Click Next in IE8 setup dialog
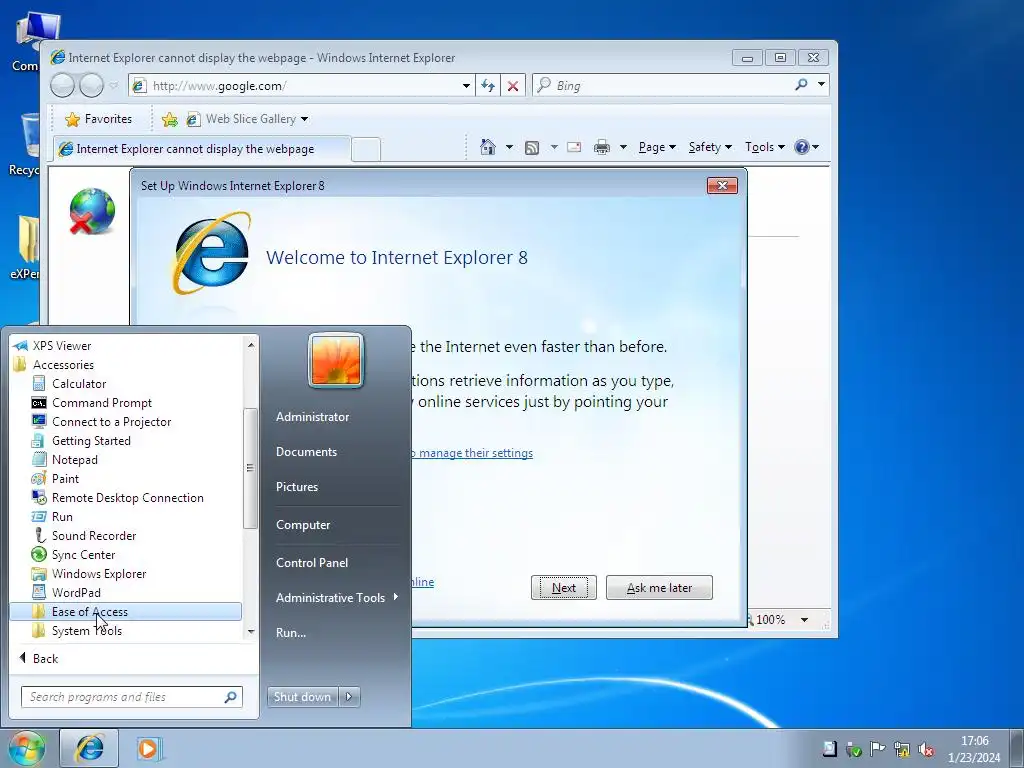Viewport: 1024px width, 768px height. 564,588
